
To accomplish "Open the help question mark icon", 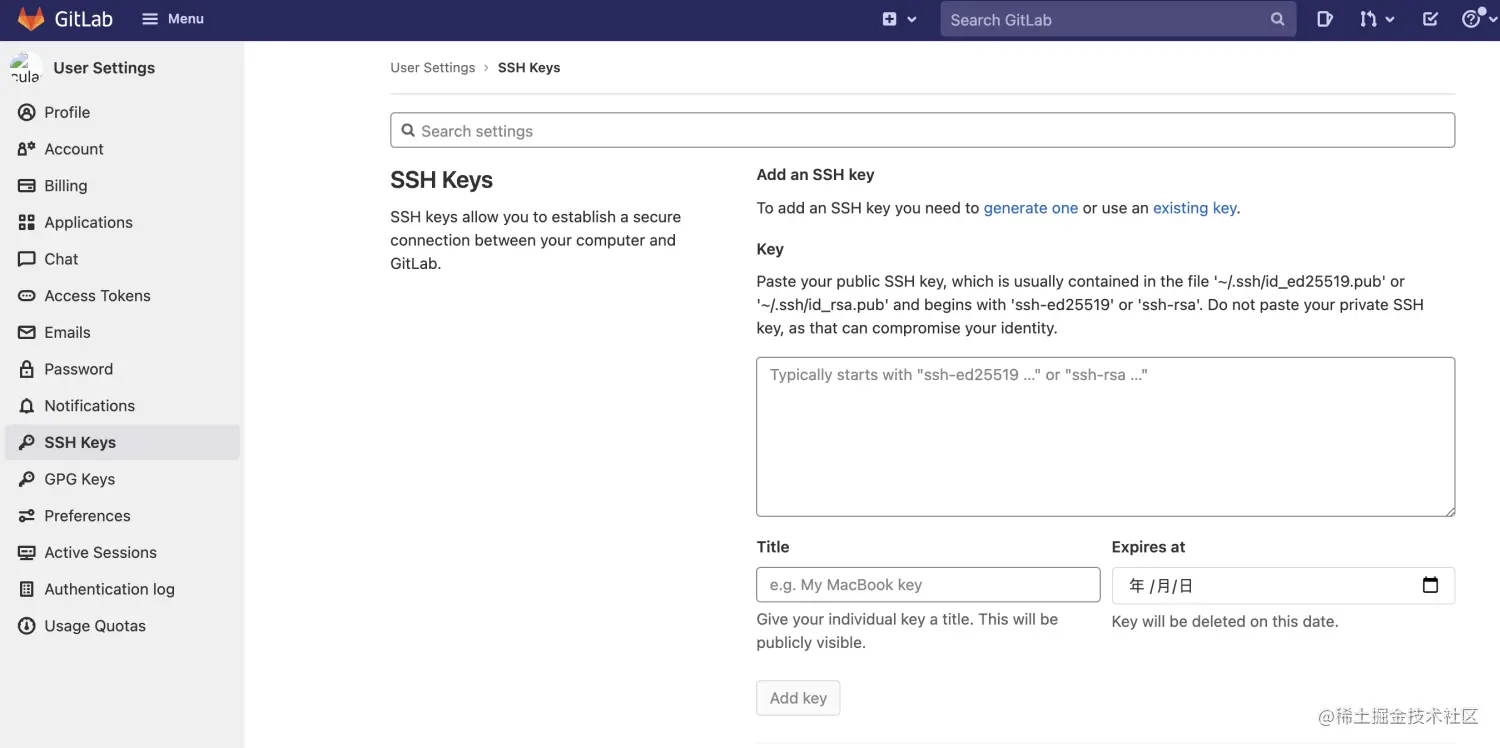I will (1470, 19).
